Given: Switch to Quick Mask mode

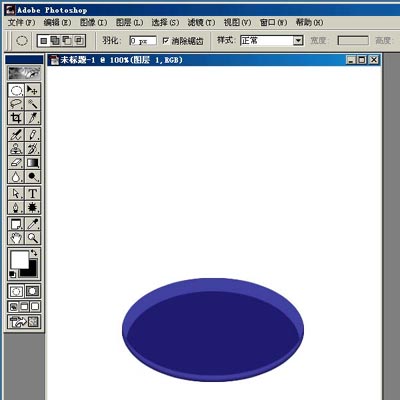Looking at the screenshot, I should coord(32,291).
